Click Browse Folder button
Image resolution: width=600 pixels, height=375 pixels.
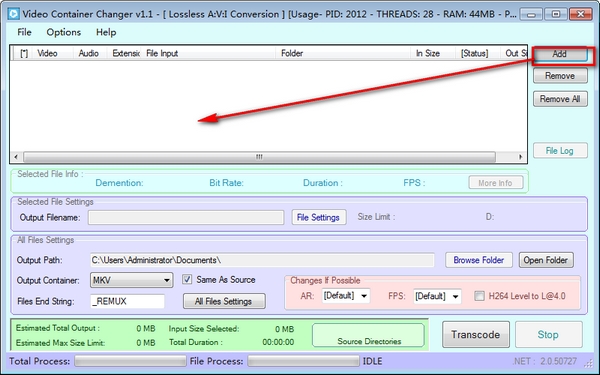point(479,260)
